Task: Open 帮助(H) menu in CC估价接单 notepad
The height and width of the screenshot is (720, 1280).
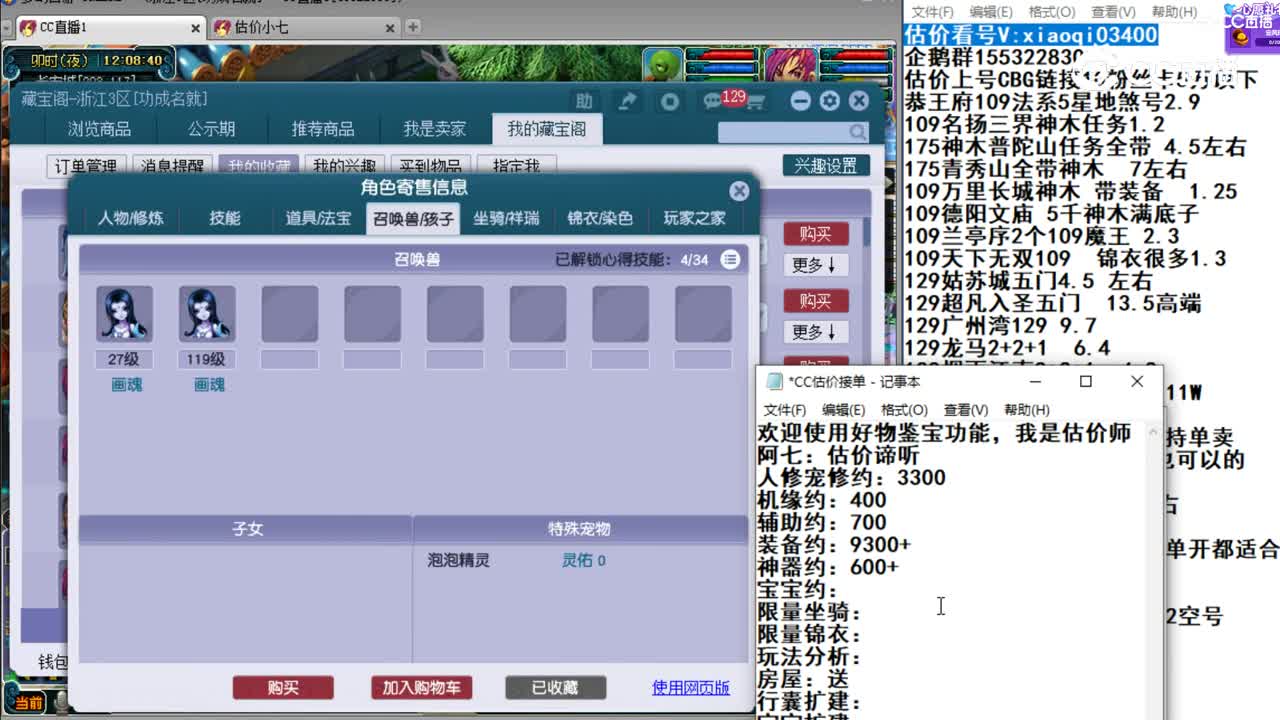Action: pos(1026,410)
